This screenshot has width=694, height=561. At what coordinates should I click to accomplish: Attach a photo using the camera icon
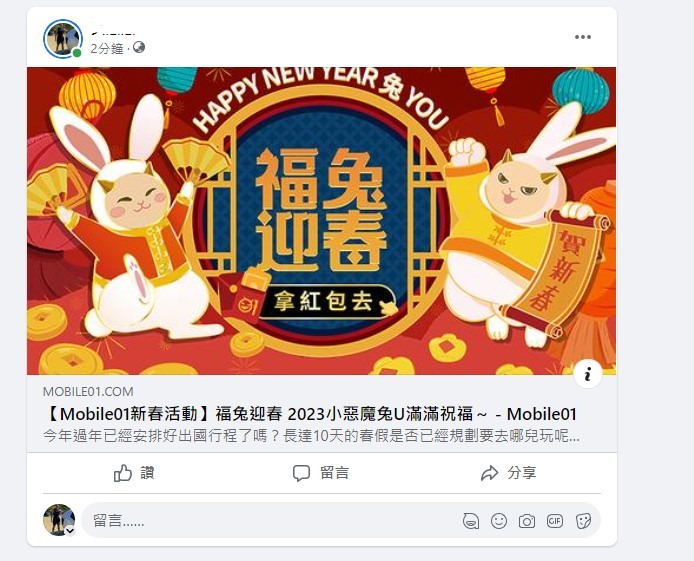527,521
